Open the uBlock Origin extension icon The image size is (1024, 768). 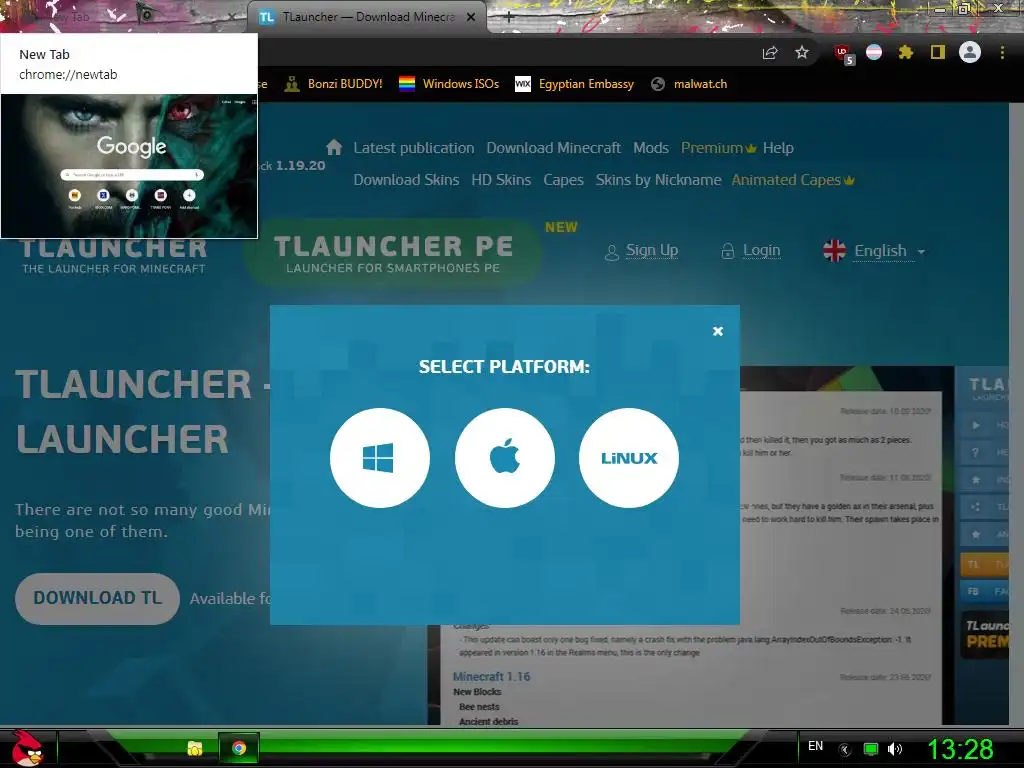[x=843, y=54]
